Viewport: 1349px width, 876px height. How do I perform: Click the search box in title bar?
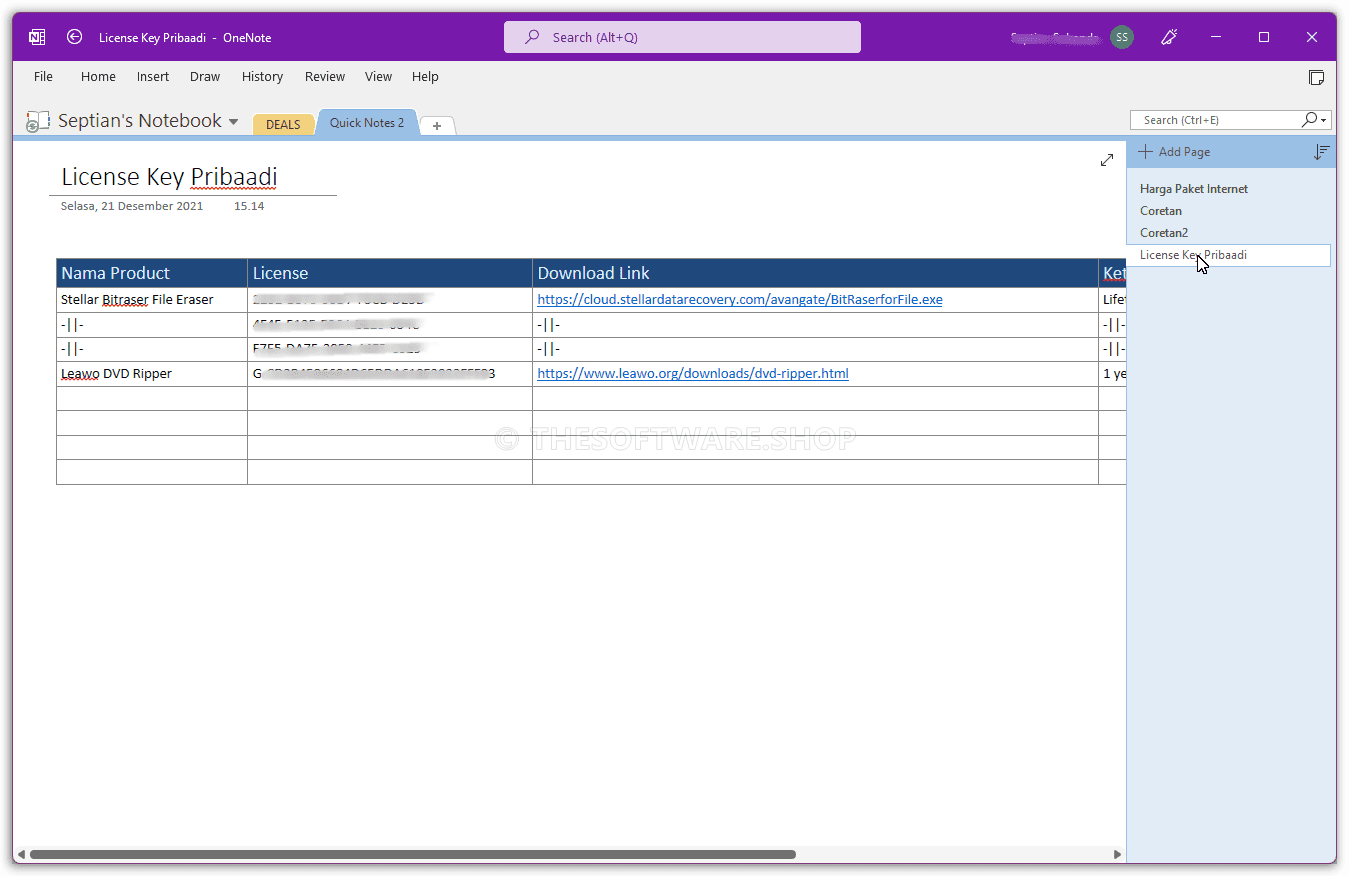[682, 37]
